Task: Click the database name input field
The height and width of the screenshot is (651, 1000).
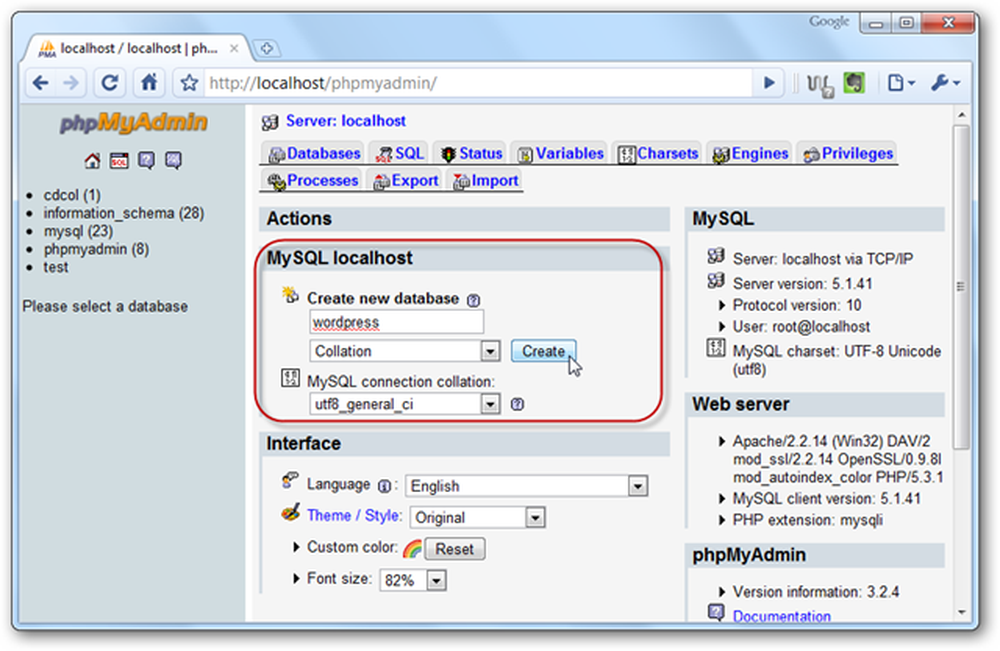Action: [396, 322]
